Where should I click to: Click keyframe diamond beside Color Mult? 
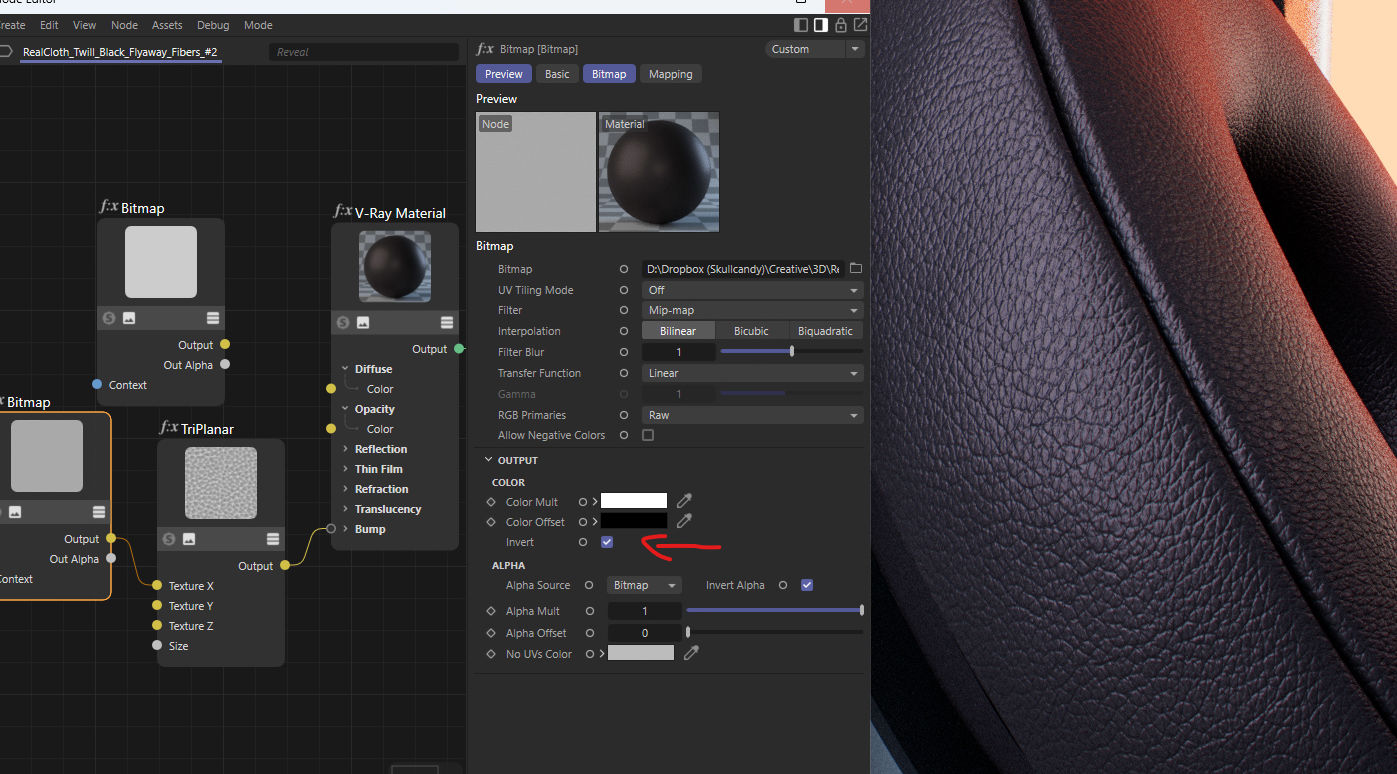coord(491,502)
